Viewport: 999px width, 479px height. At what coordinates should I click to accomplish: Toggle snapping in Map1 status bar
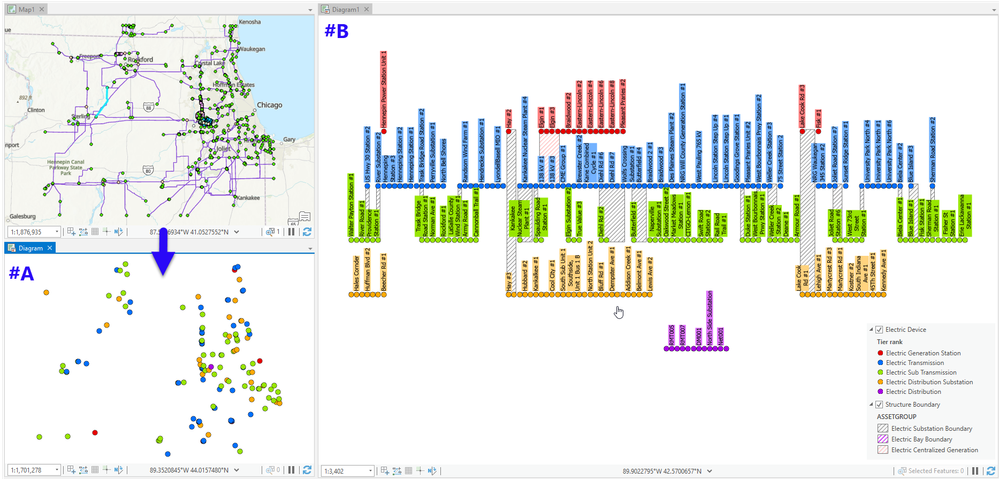pyautogui.click(x=83, y=232)
